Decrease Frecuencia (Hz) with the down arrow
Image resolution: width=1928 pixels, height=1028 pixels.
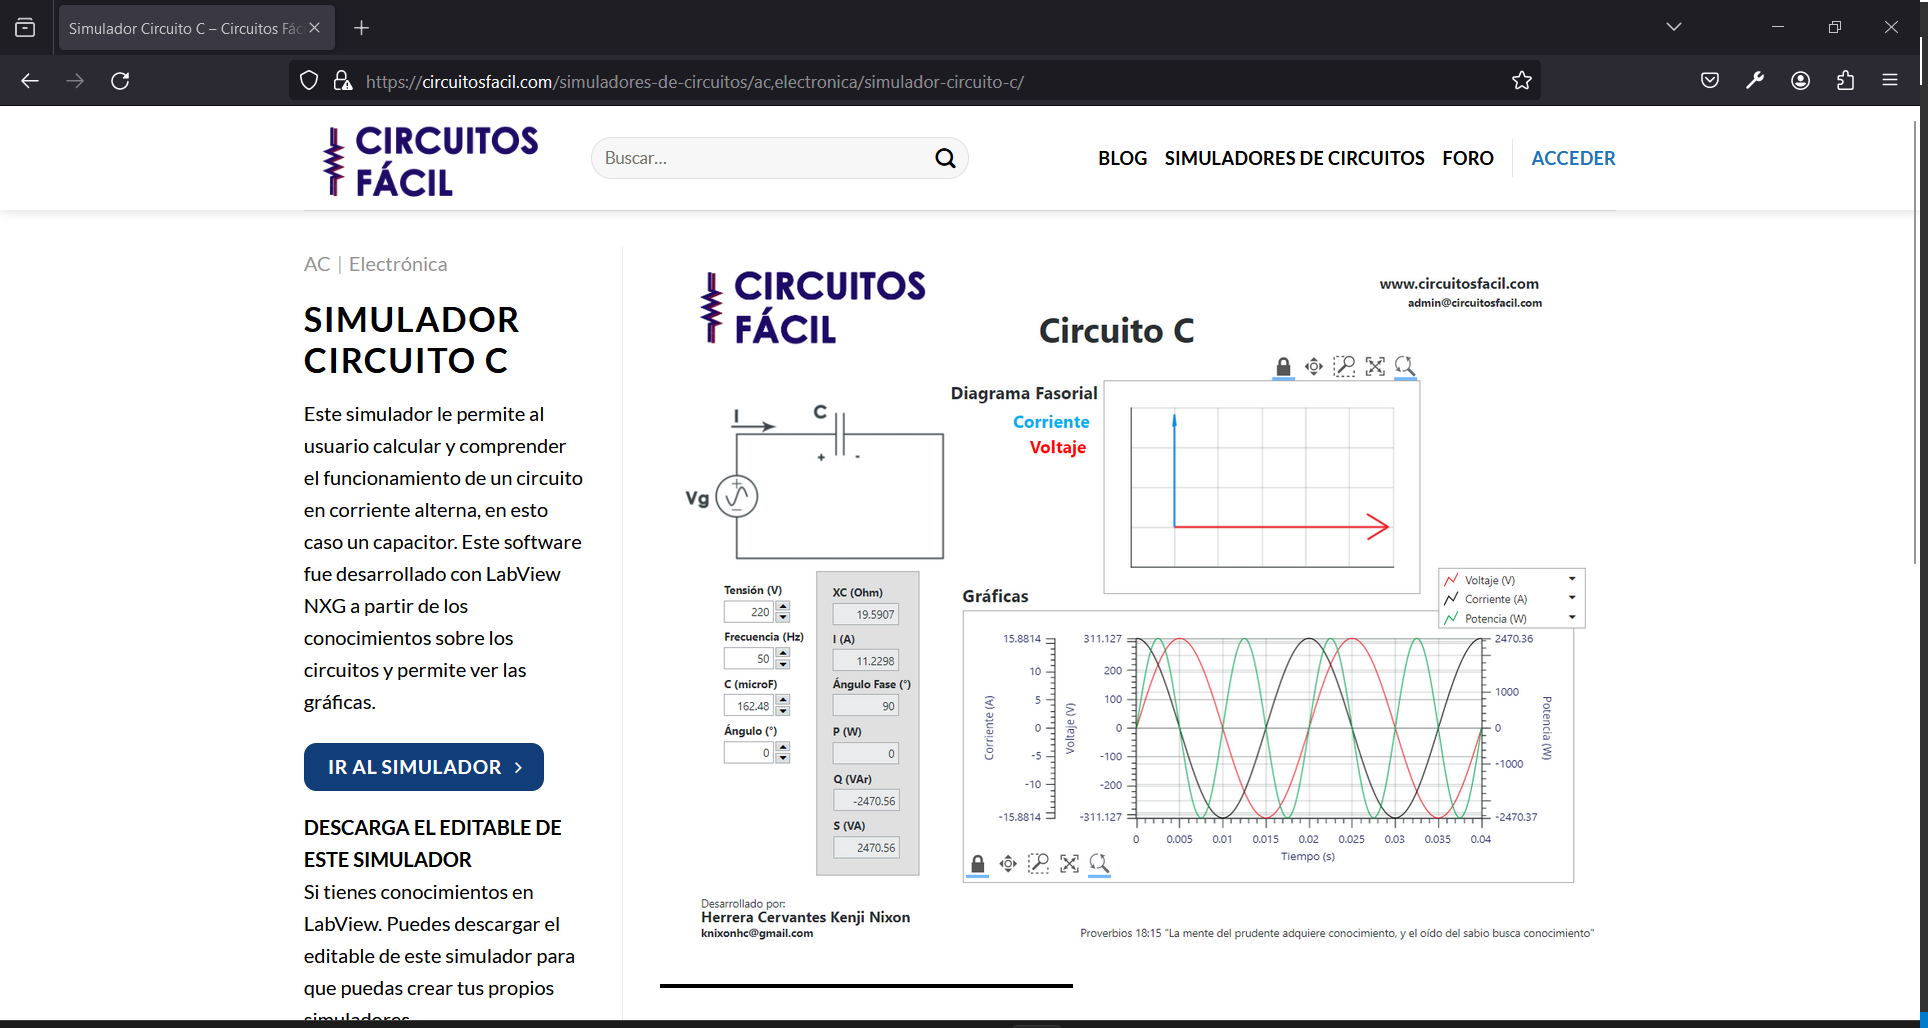point(783,664)
